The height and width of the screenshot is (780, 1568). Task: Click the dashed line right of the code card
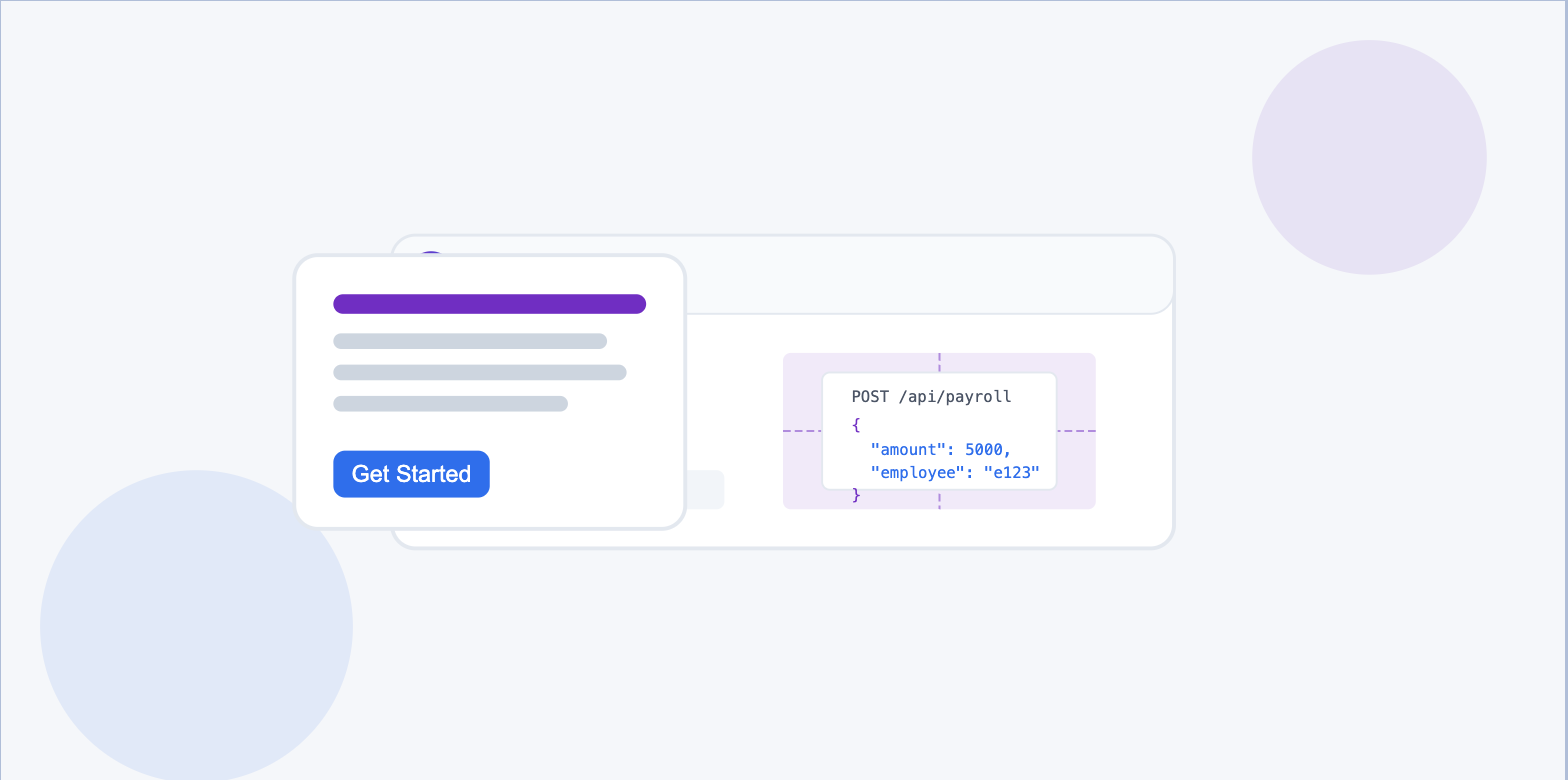pyautogui.click(x=1076, y=431)
